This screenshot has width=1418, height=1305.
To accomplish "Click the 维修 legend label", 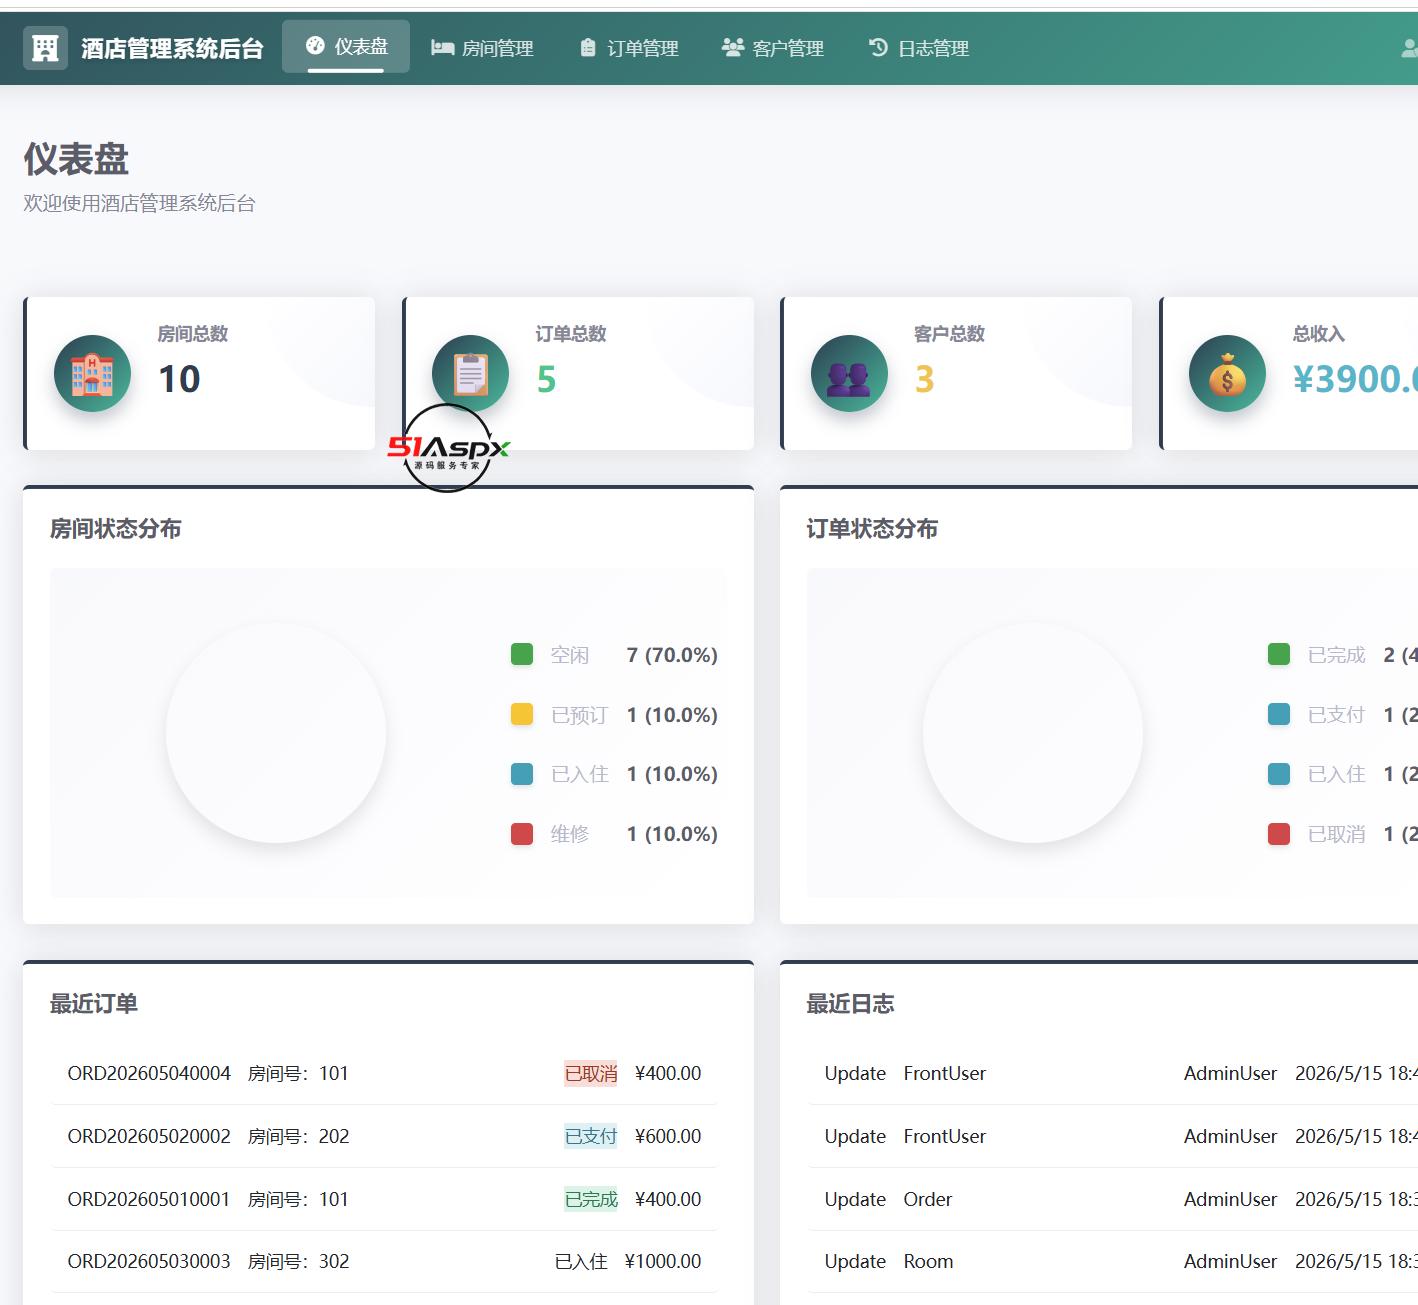I will (x=570, y=834).
